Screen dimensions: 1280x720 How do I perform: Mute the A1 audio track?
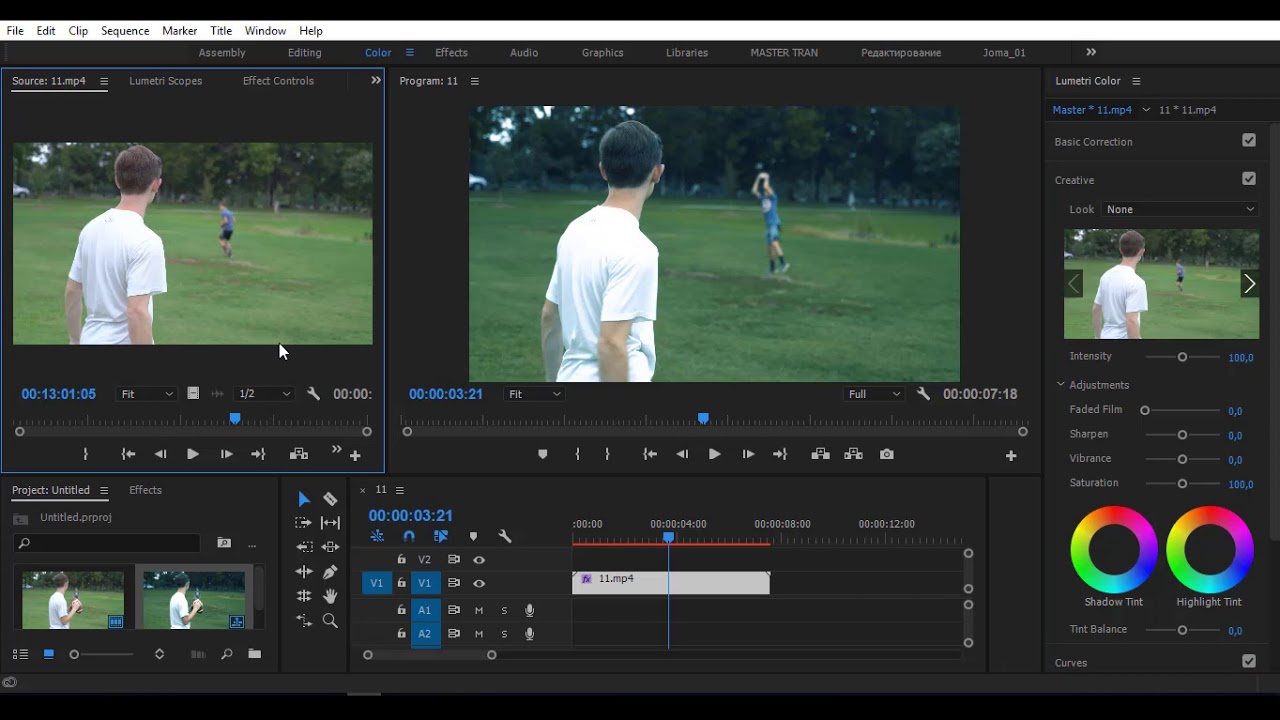[479, 610]
